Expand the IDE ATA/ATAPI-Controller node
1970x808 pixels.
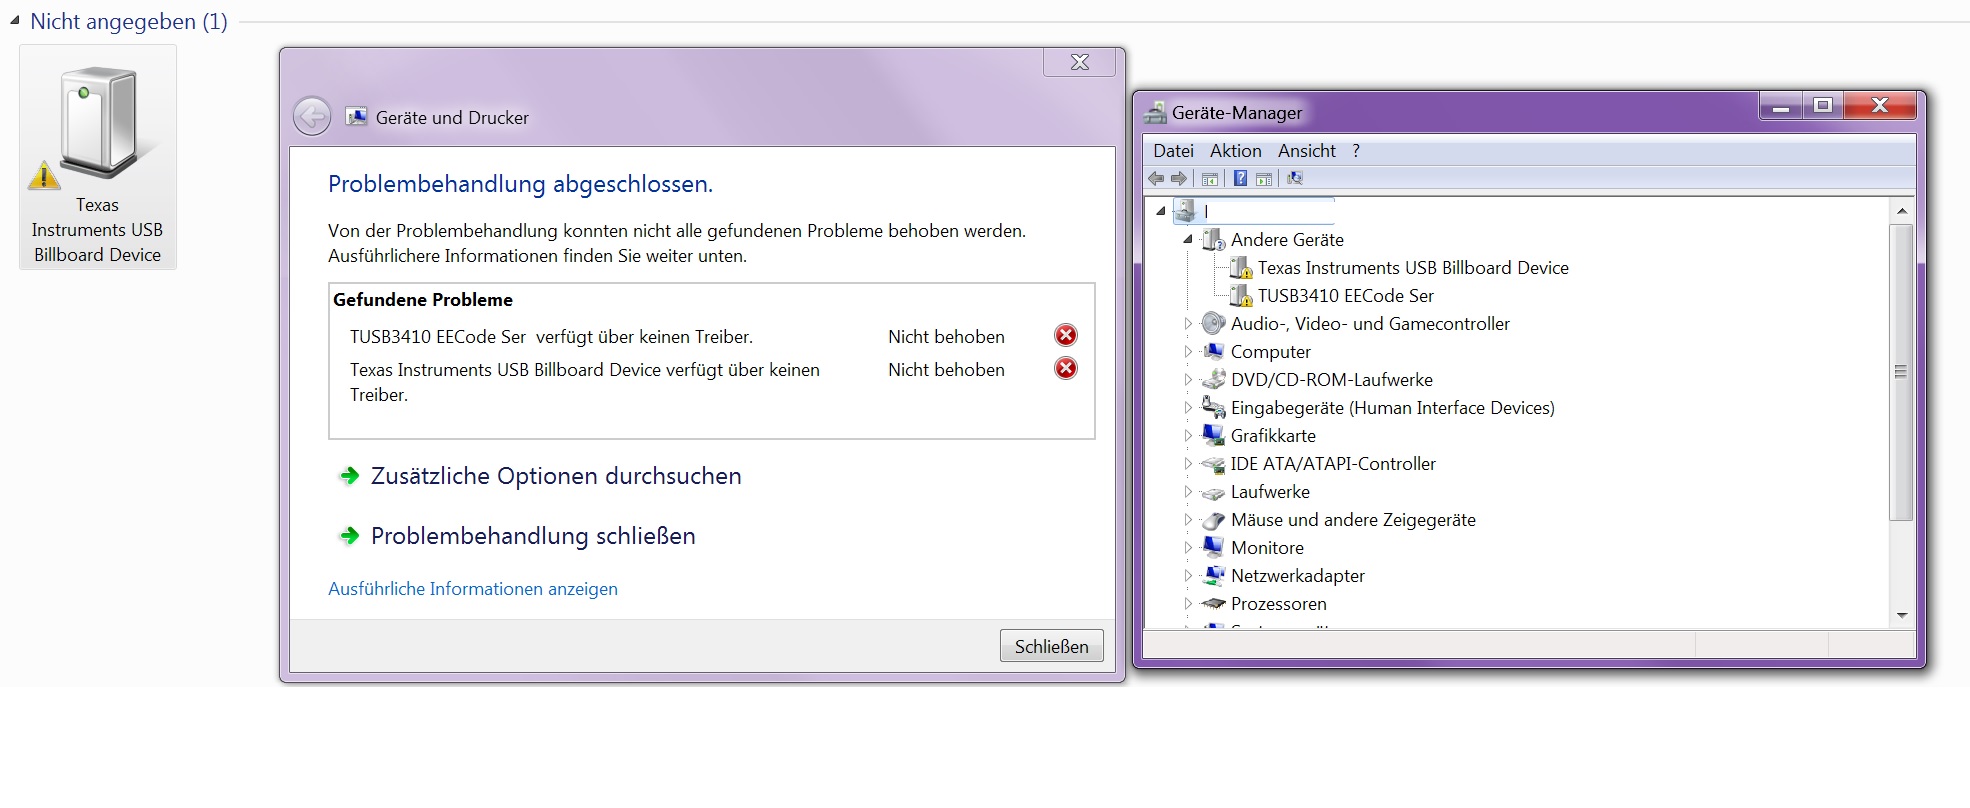1188,464
